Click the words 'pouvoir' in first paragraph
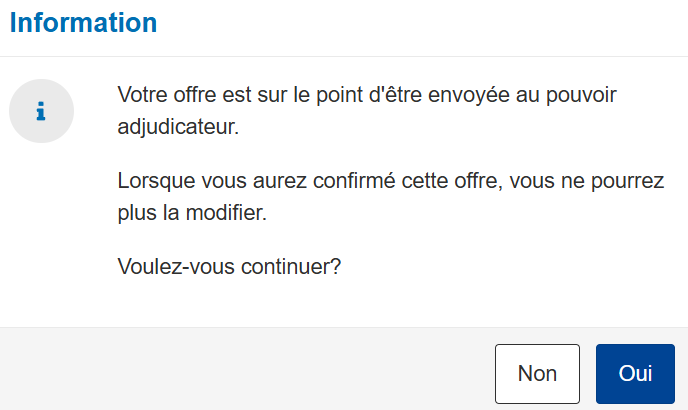Viewport: 688px width, 410px height. (581, 95)
